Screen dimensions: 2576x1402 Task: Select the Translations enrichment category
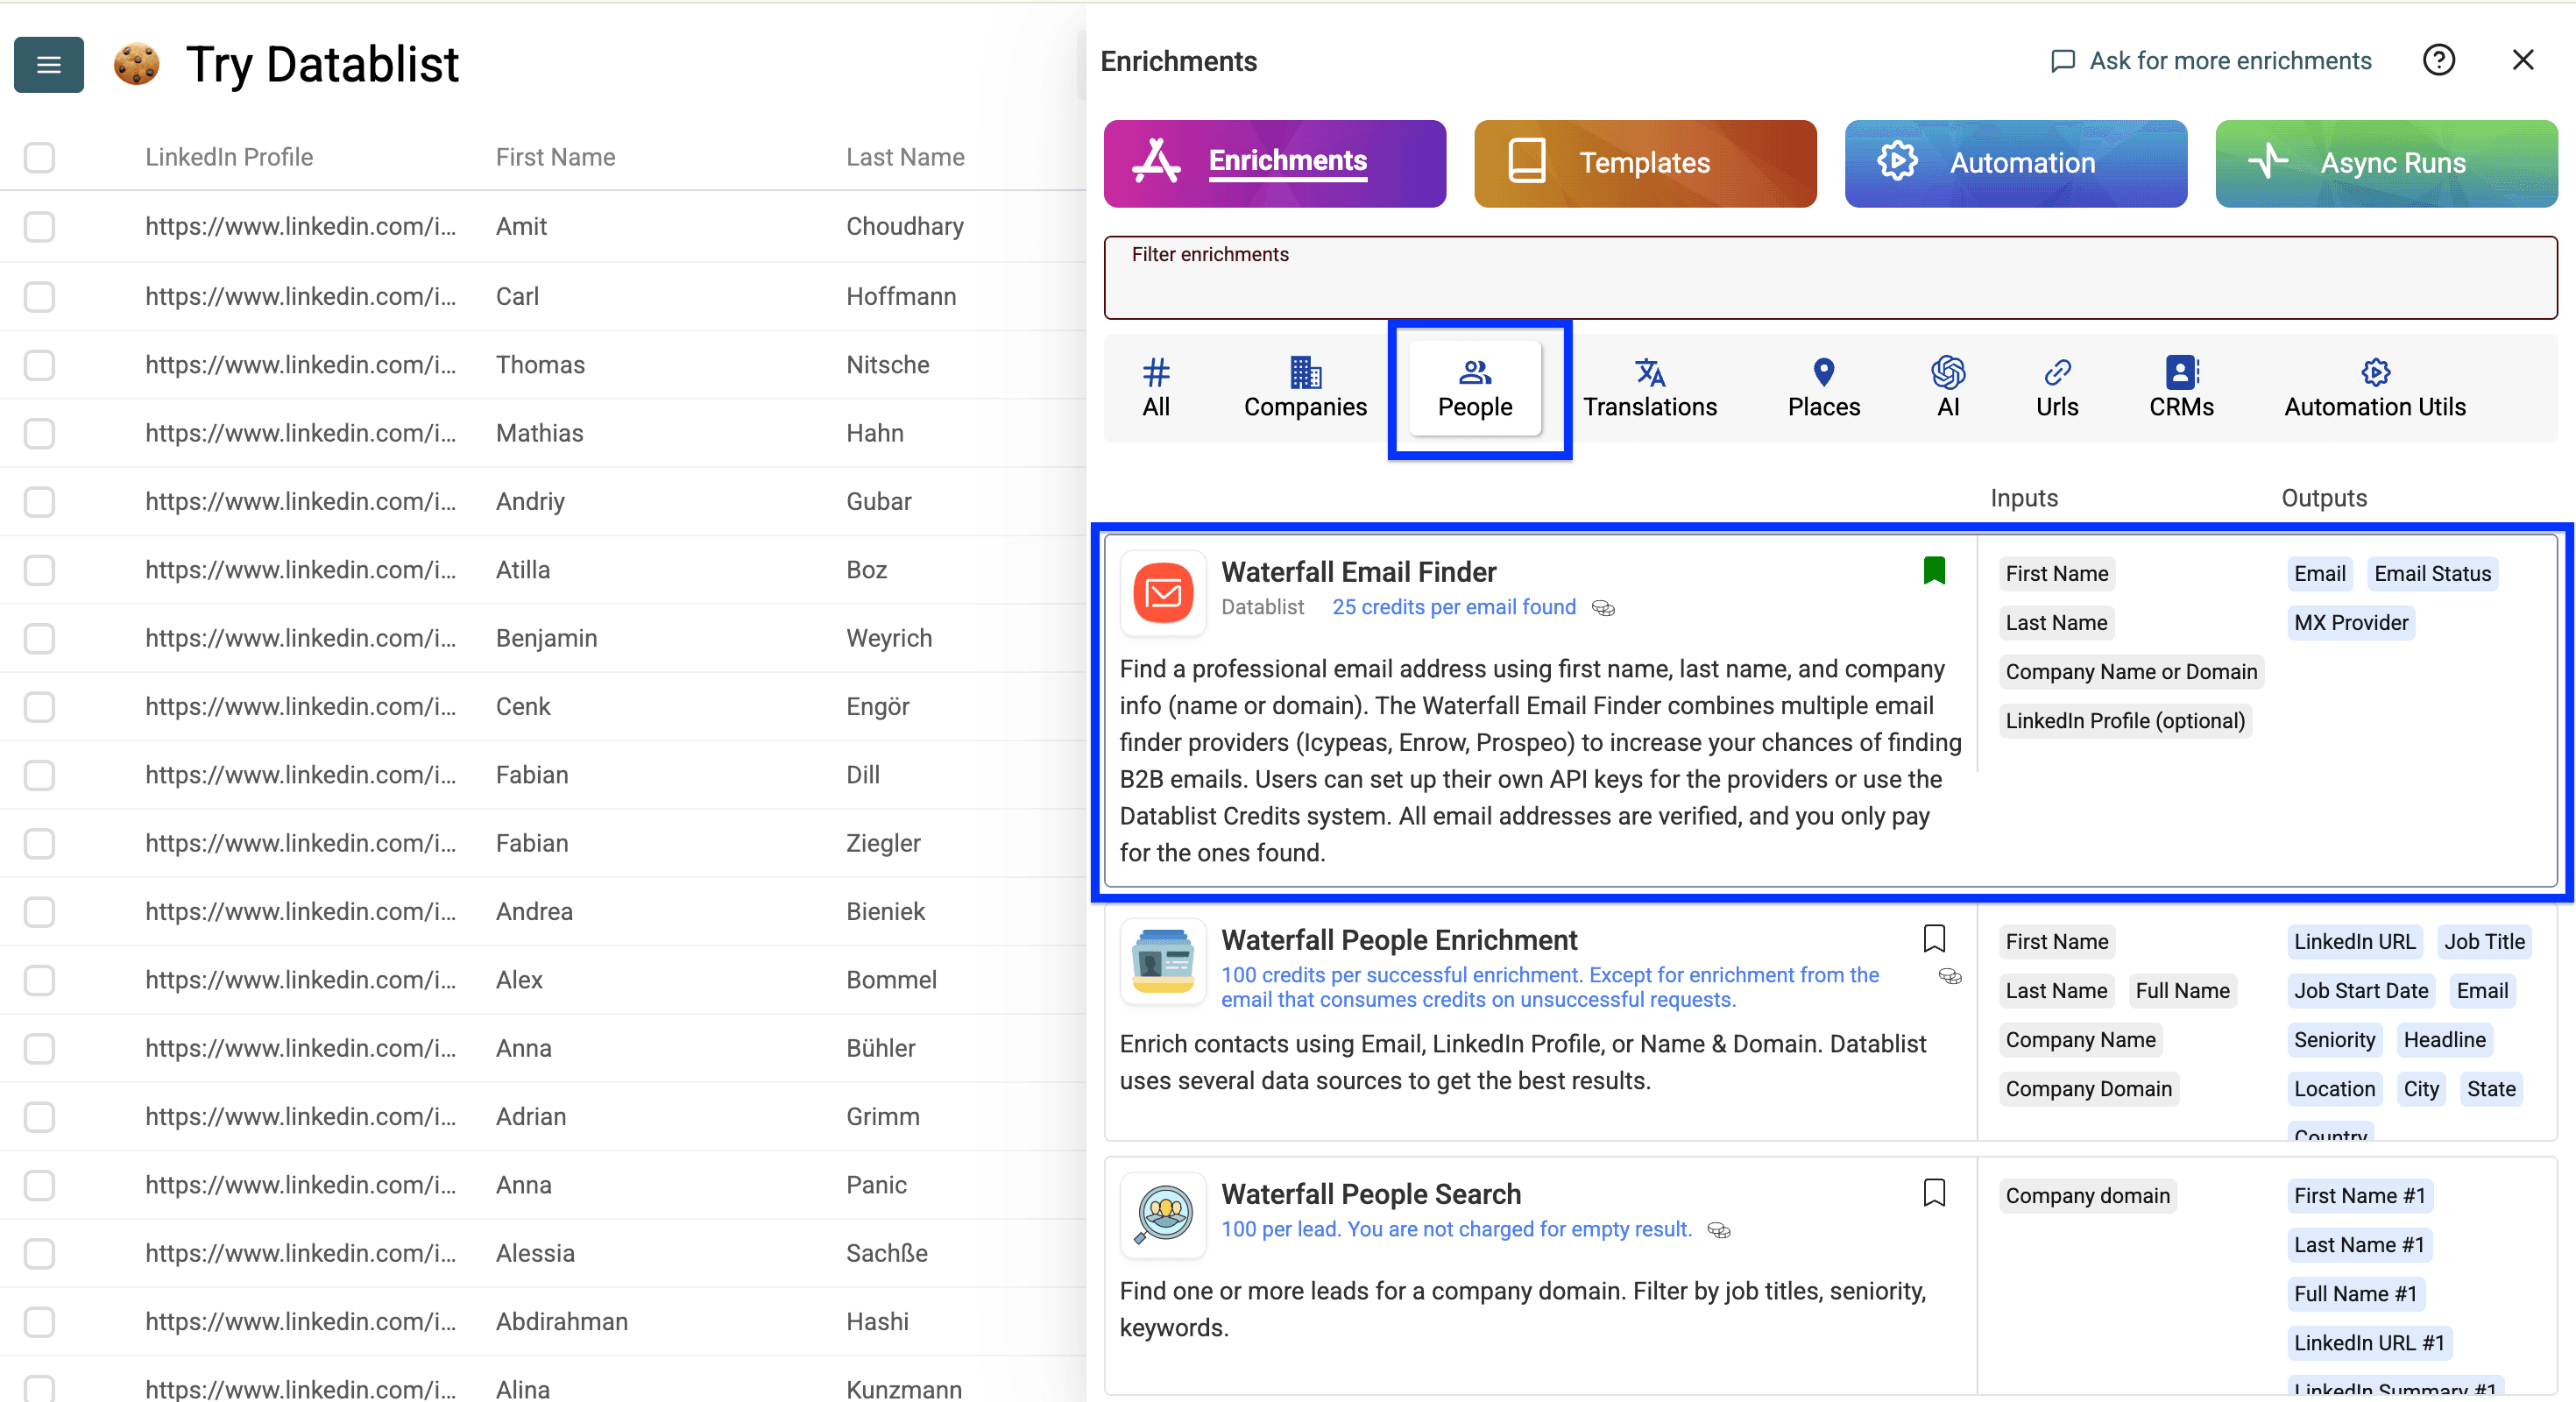1649,388
